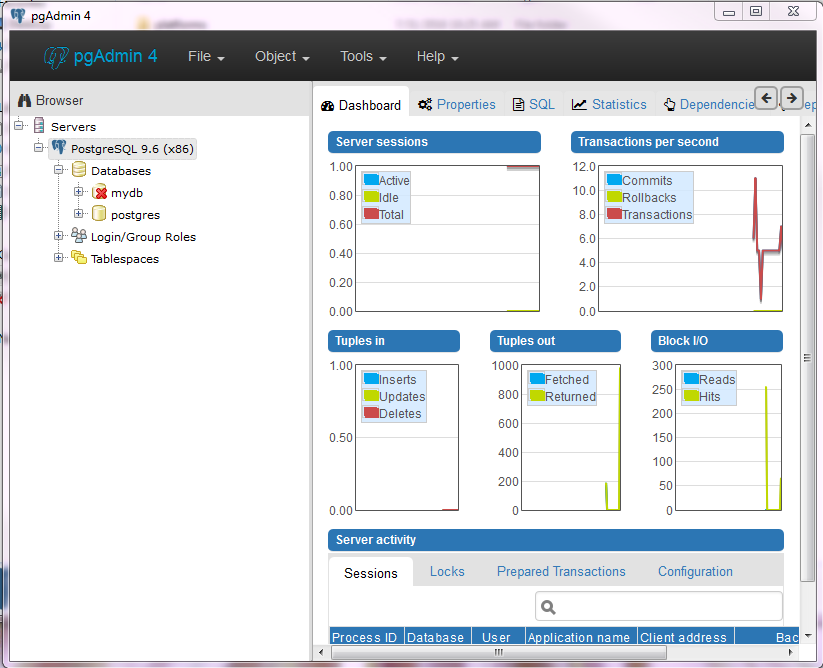Image resolution: width=823 pixels, height=668 pixels.
Task: Click the Tablespaces folders icon
Action: (x=79, y=257)
